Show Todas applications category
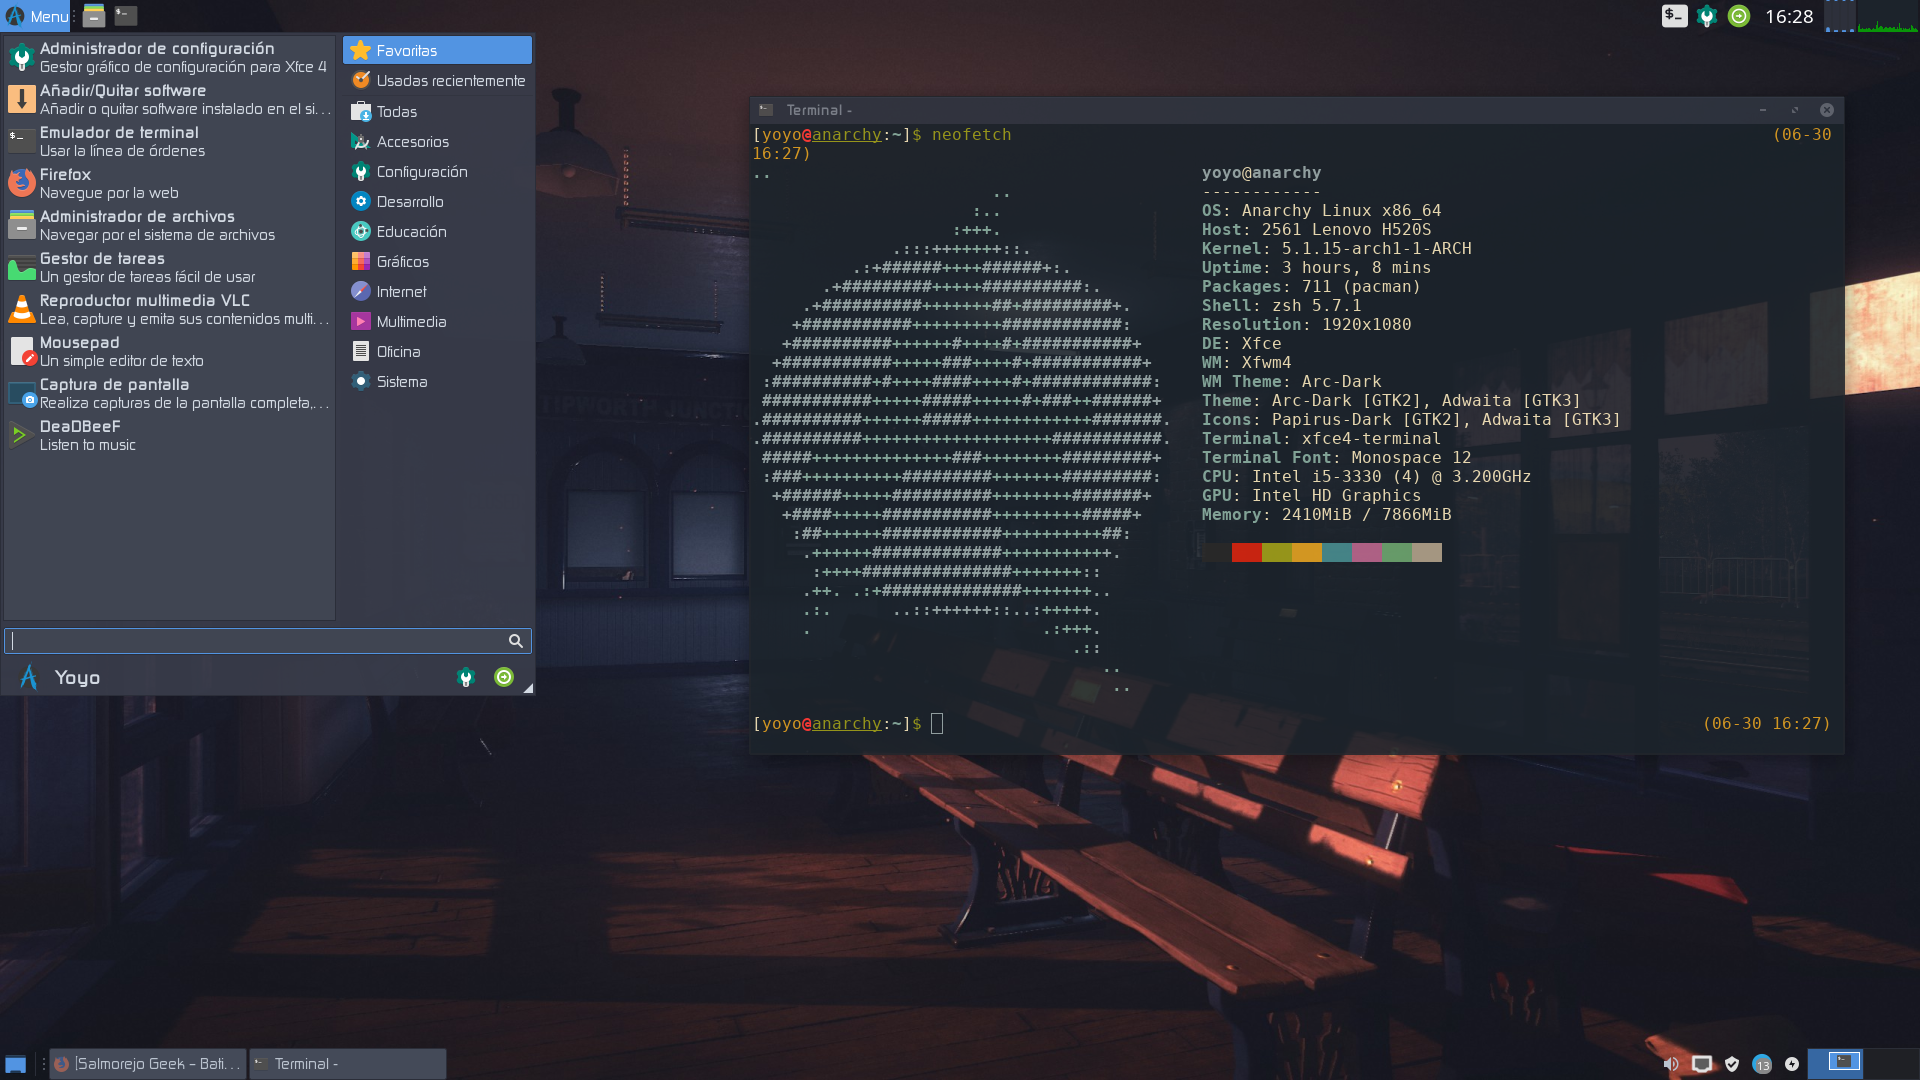 pyautogui.click(x=396, y=112)
